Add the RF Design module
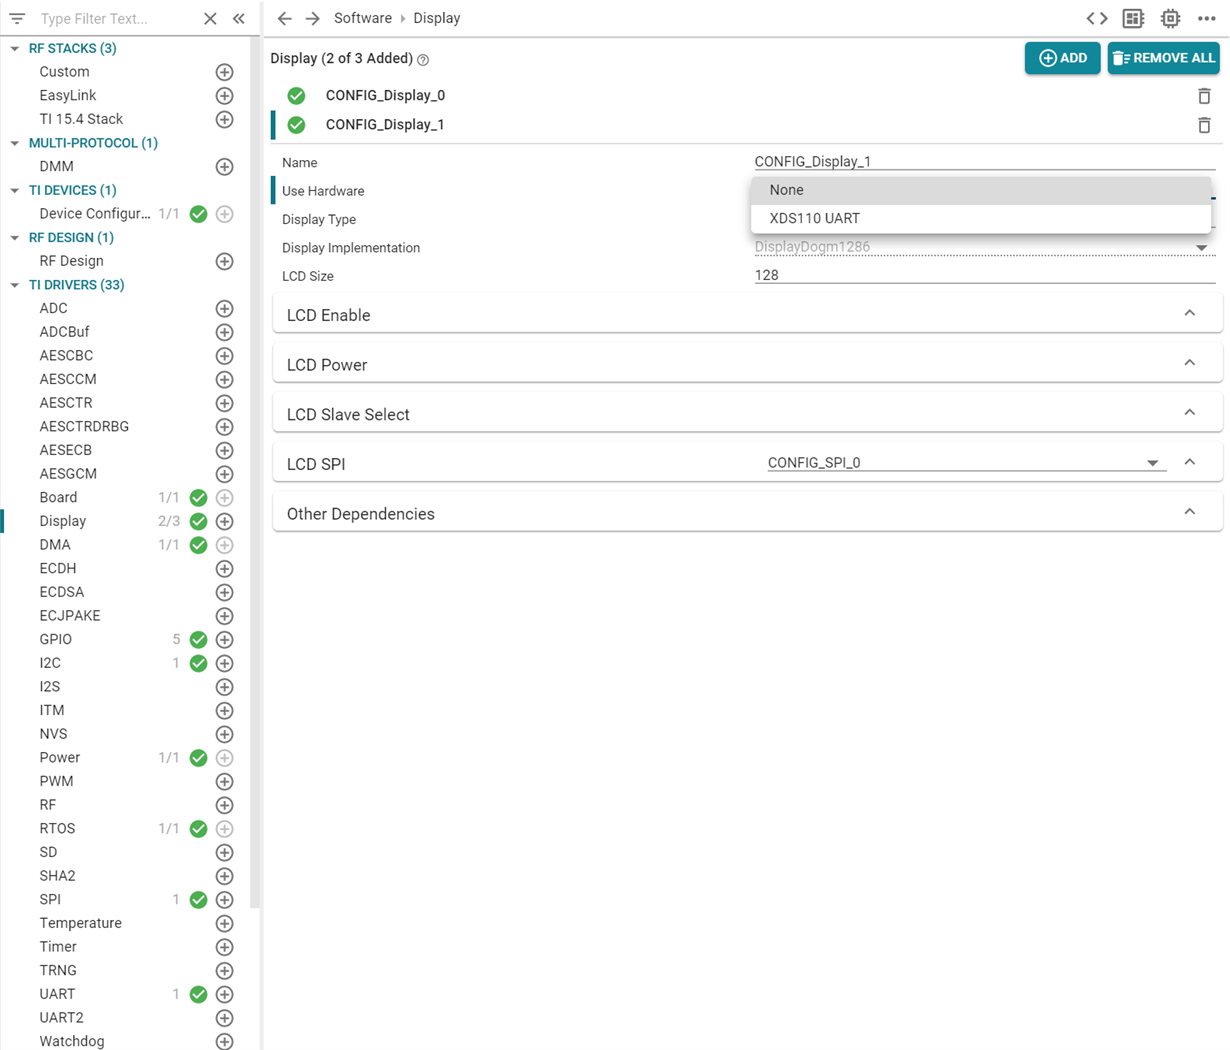Image resolution: width=1230 pixels, height=1050 pixels. click(224, 261)
